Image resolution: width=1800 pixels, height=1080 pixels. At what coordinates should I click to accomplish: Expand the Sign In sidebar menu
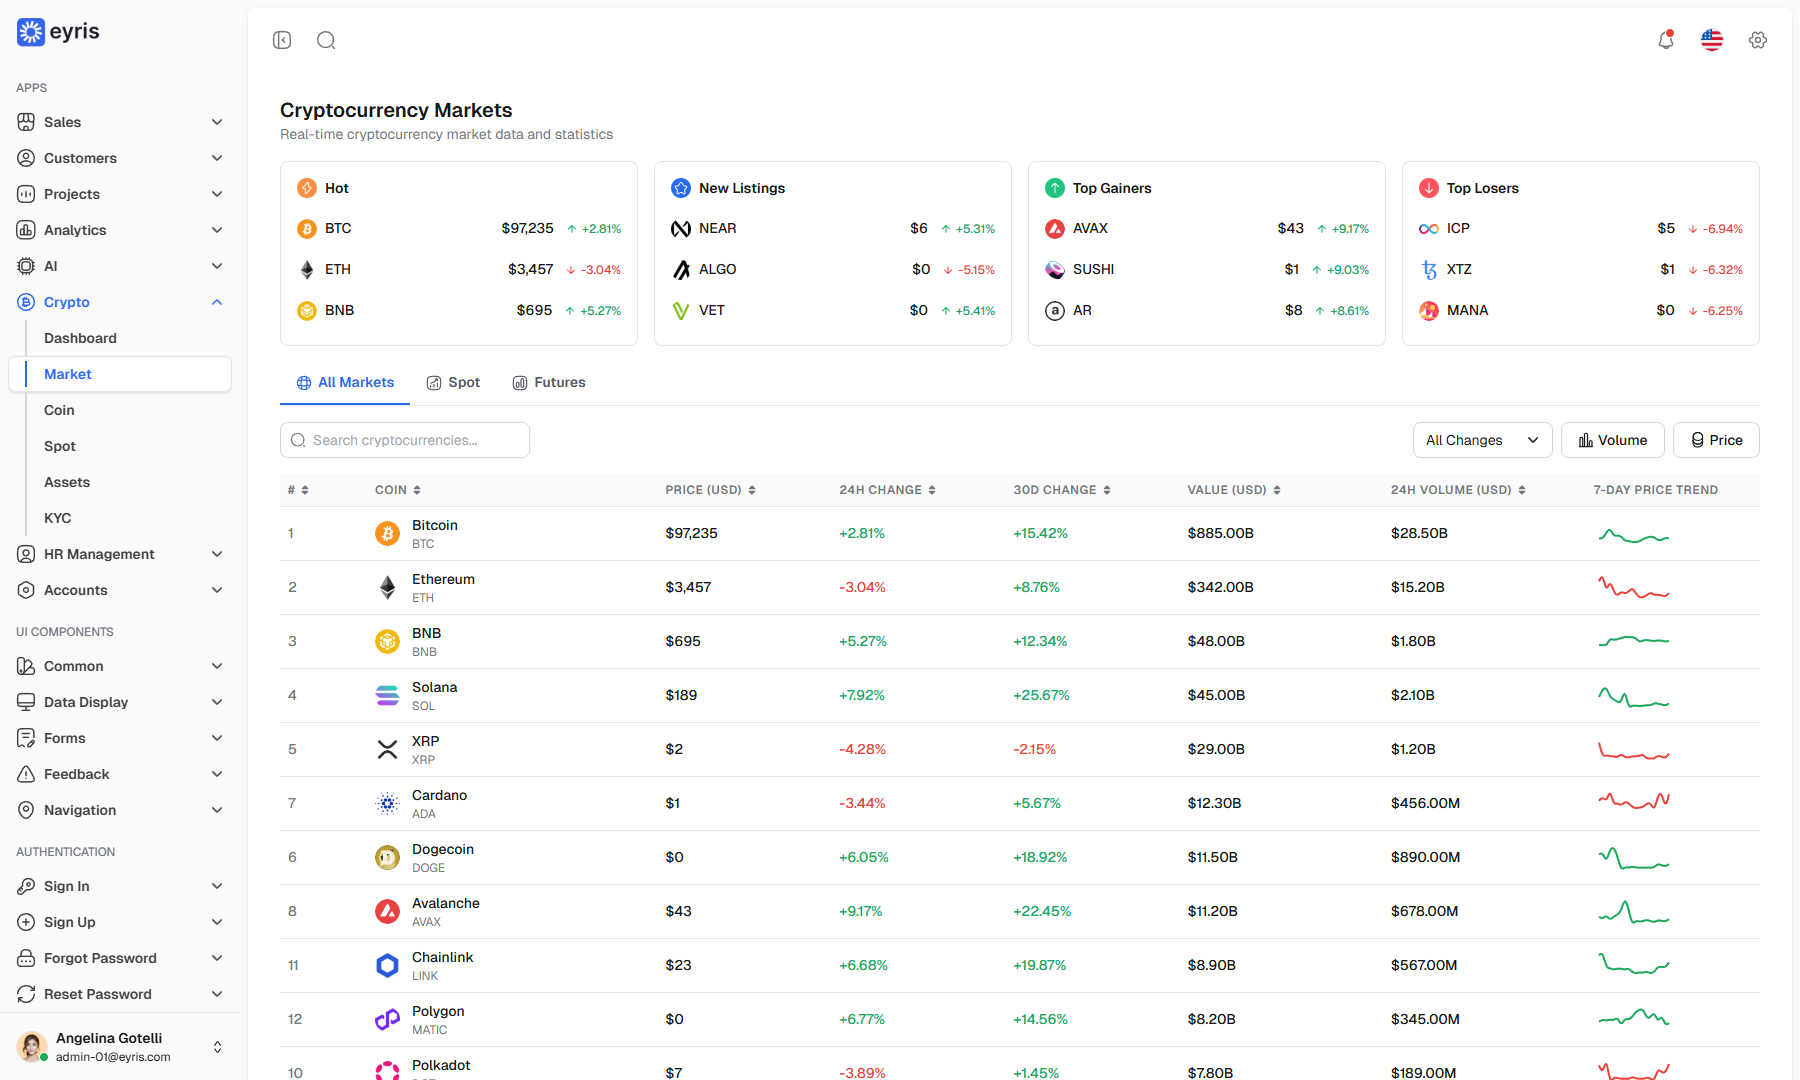(120, 886)
